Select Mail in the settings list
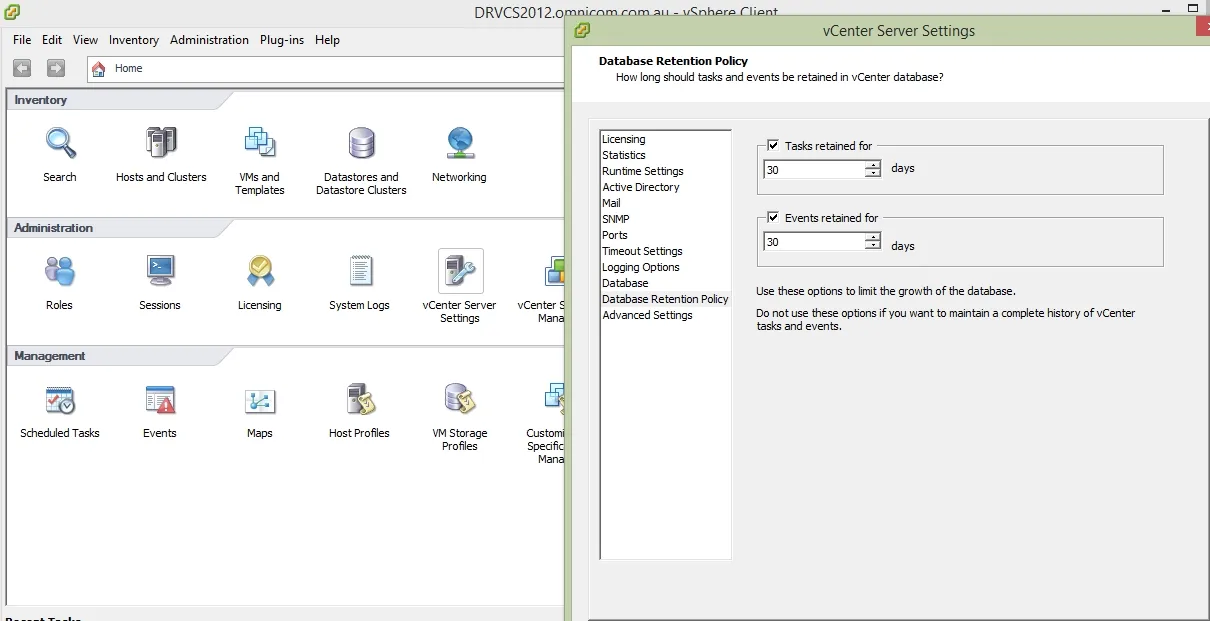The height and width of the screenshot is (621, 1210). [611, 203]
